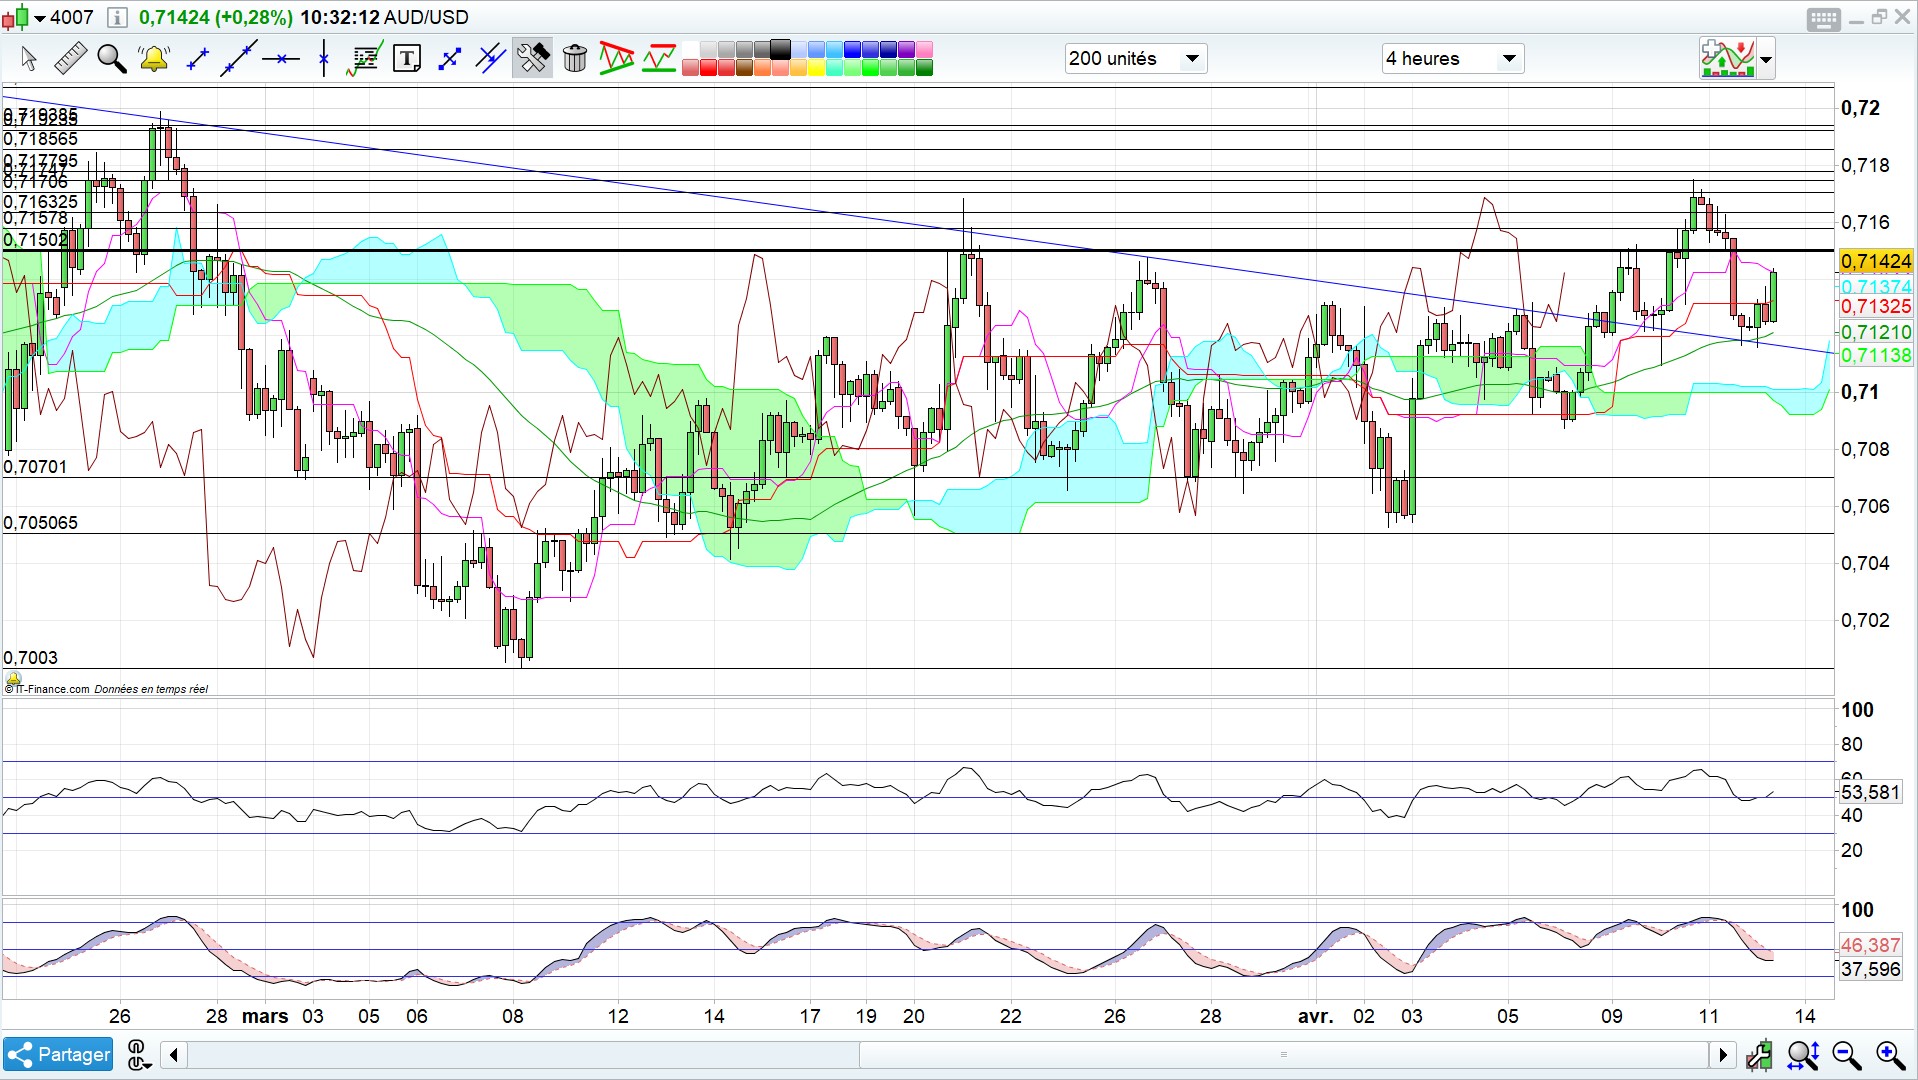
Task: Open the 4 heures timeframe dropdown
Action: point(1452,59)
